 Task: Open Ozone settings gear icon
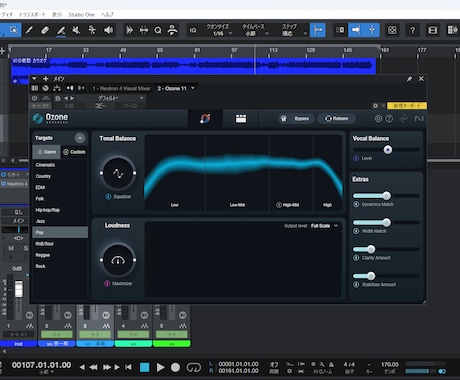pos(378,118)
